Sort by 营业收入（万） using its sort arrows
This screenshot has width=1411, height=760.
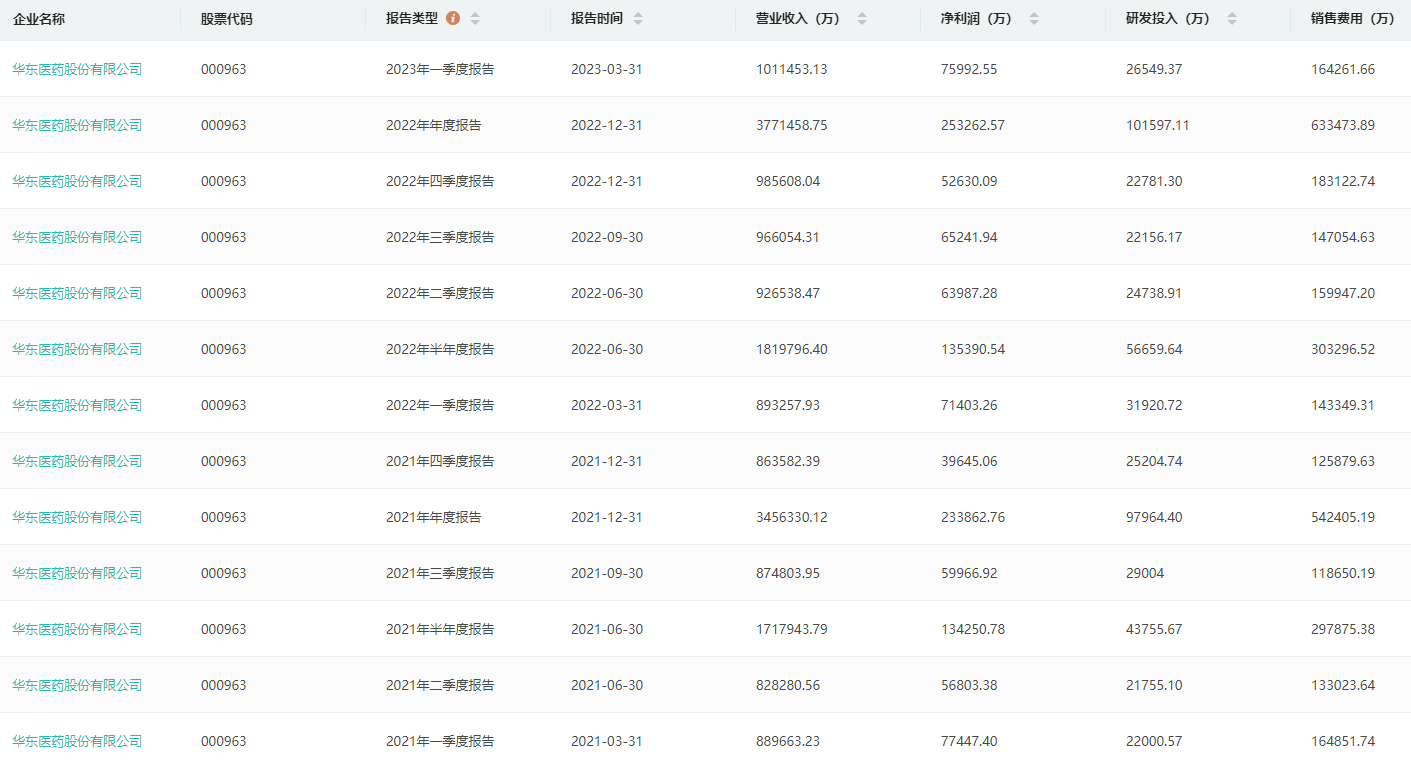(862, 19)
